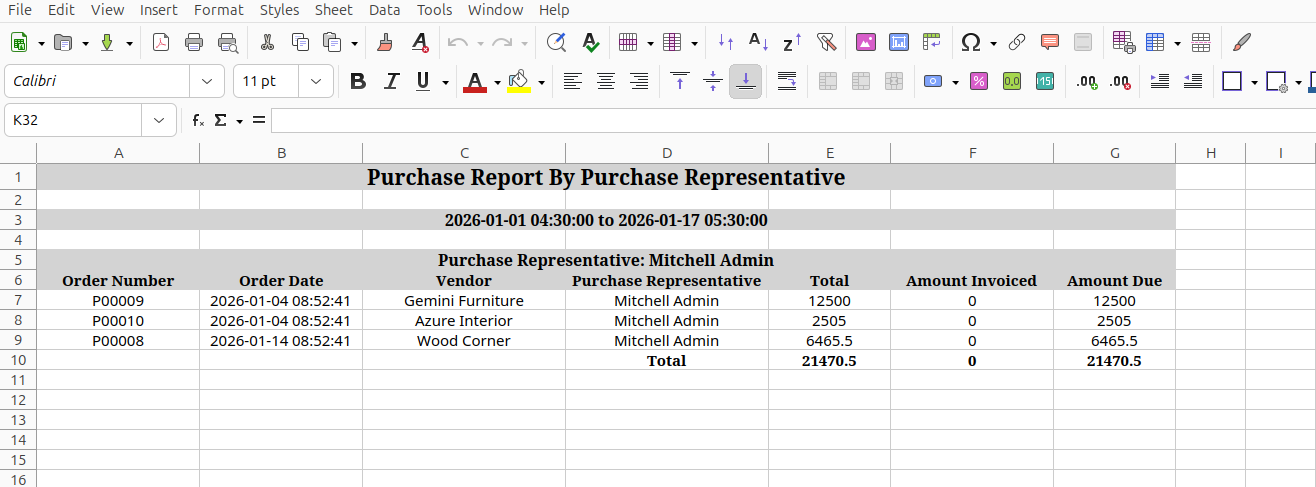
Task: Sort descending Z to A
Action: click(792, 43)
